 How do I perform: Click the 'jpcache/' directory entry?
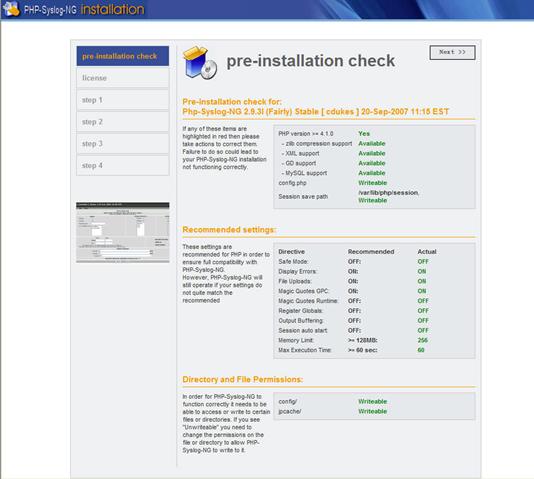[290, 411]
